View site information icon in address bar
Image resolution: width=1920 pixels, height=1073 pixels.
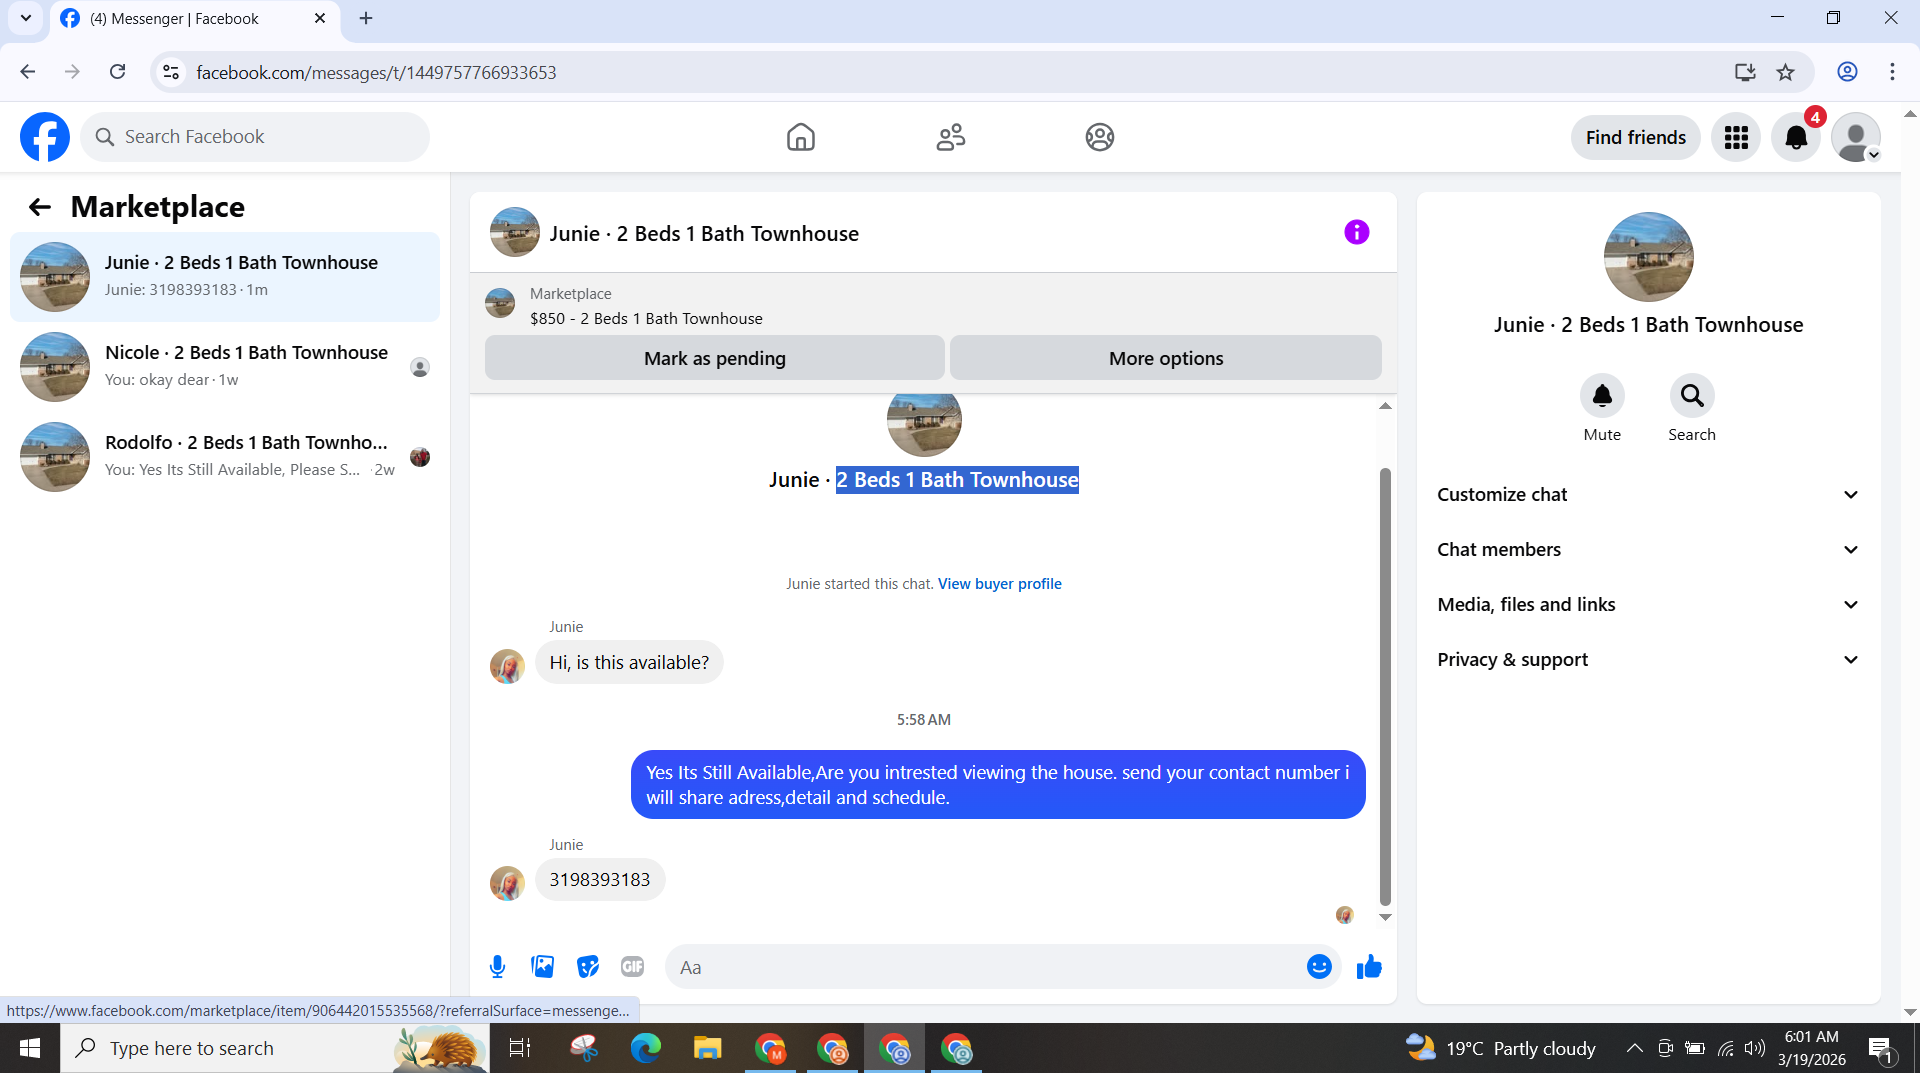click(x=171, y=72)
